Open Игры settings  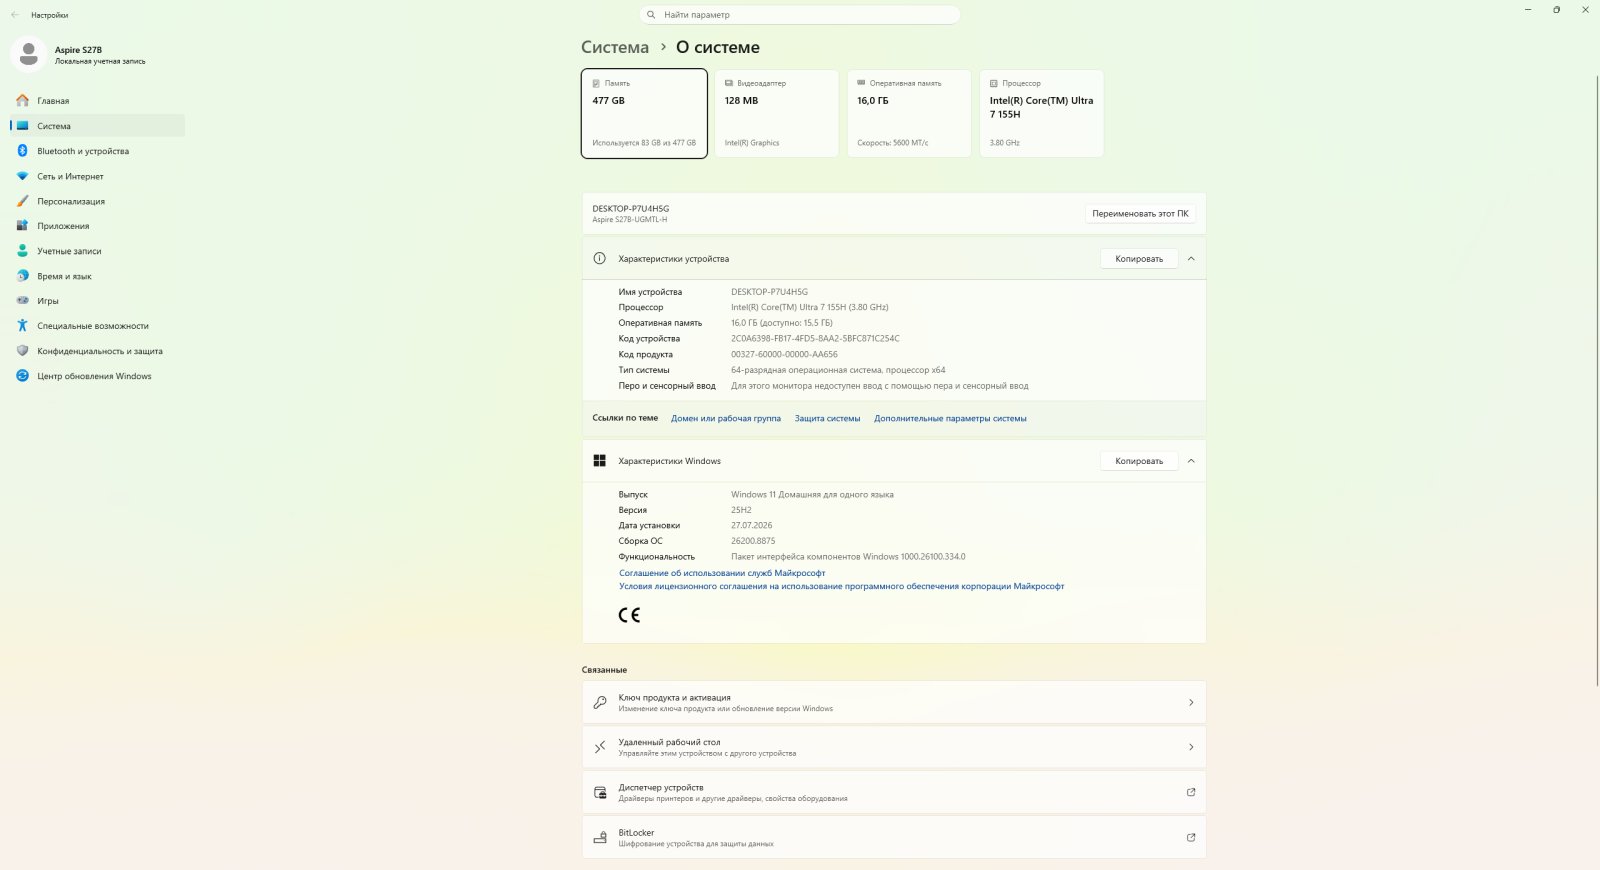coord(98,301)
